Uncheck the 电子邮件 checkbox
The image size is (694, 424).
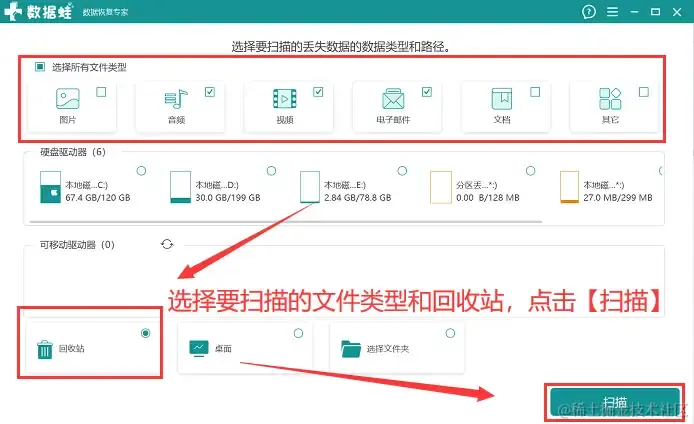[x=427, y=92]
